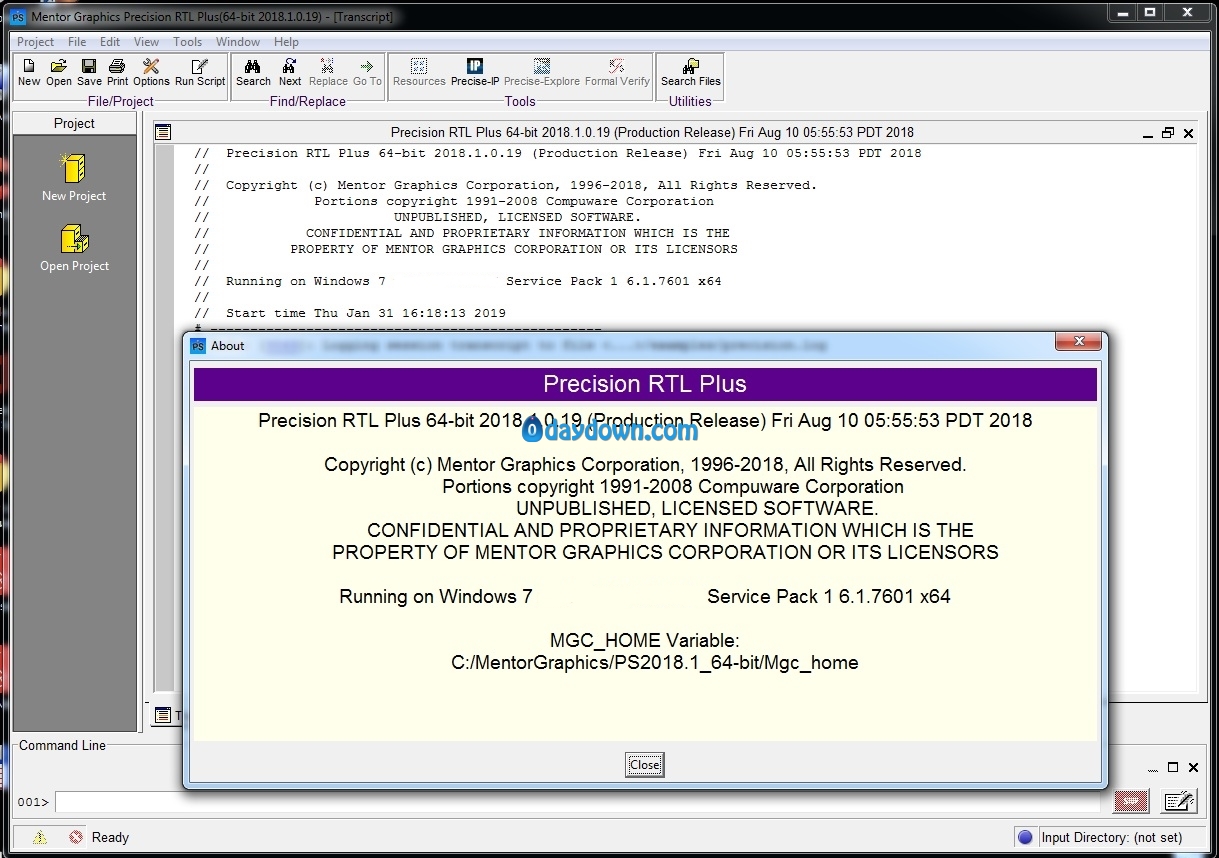1219x858 pixels.
Task: Open the Help menu
Action: pyautogui.click(x=286, y=42)
